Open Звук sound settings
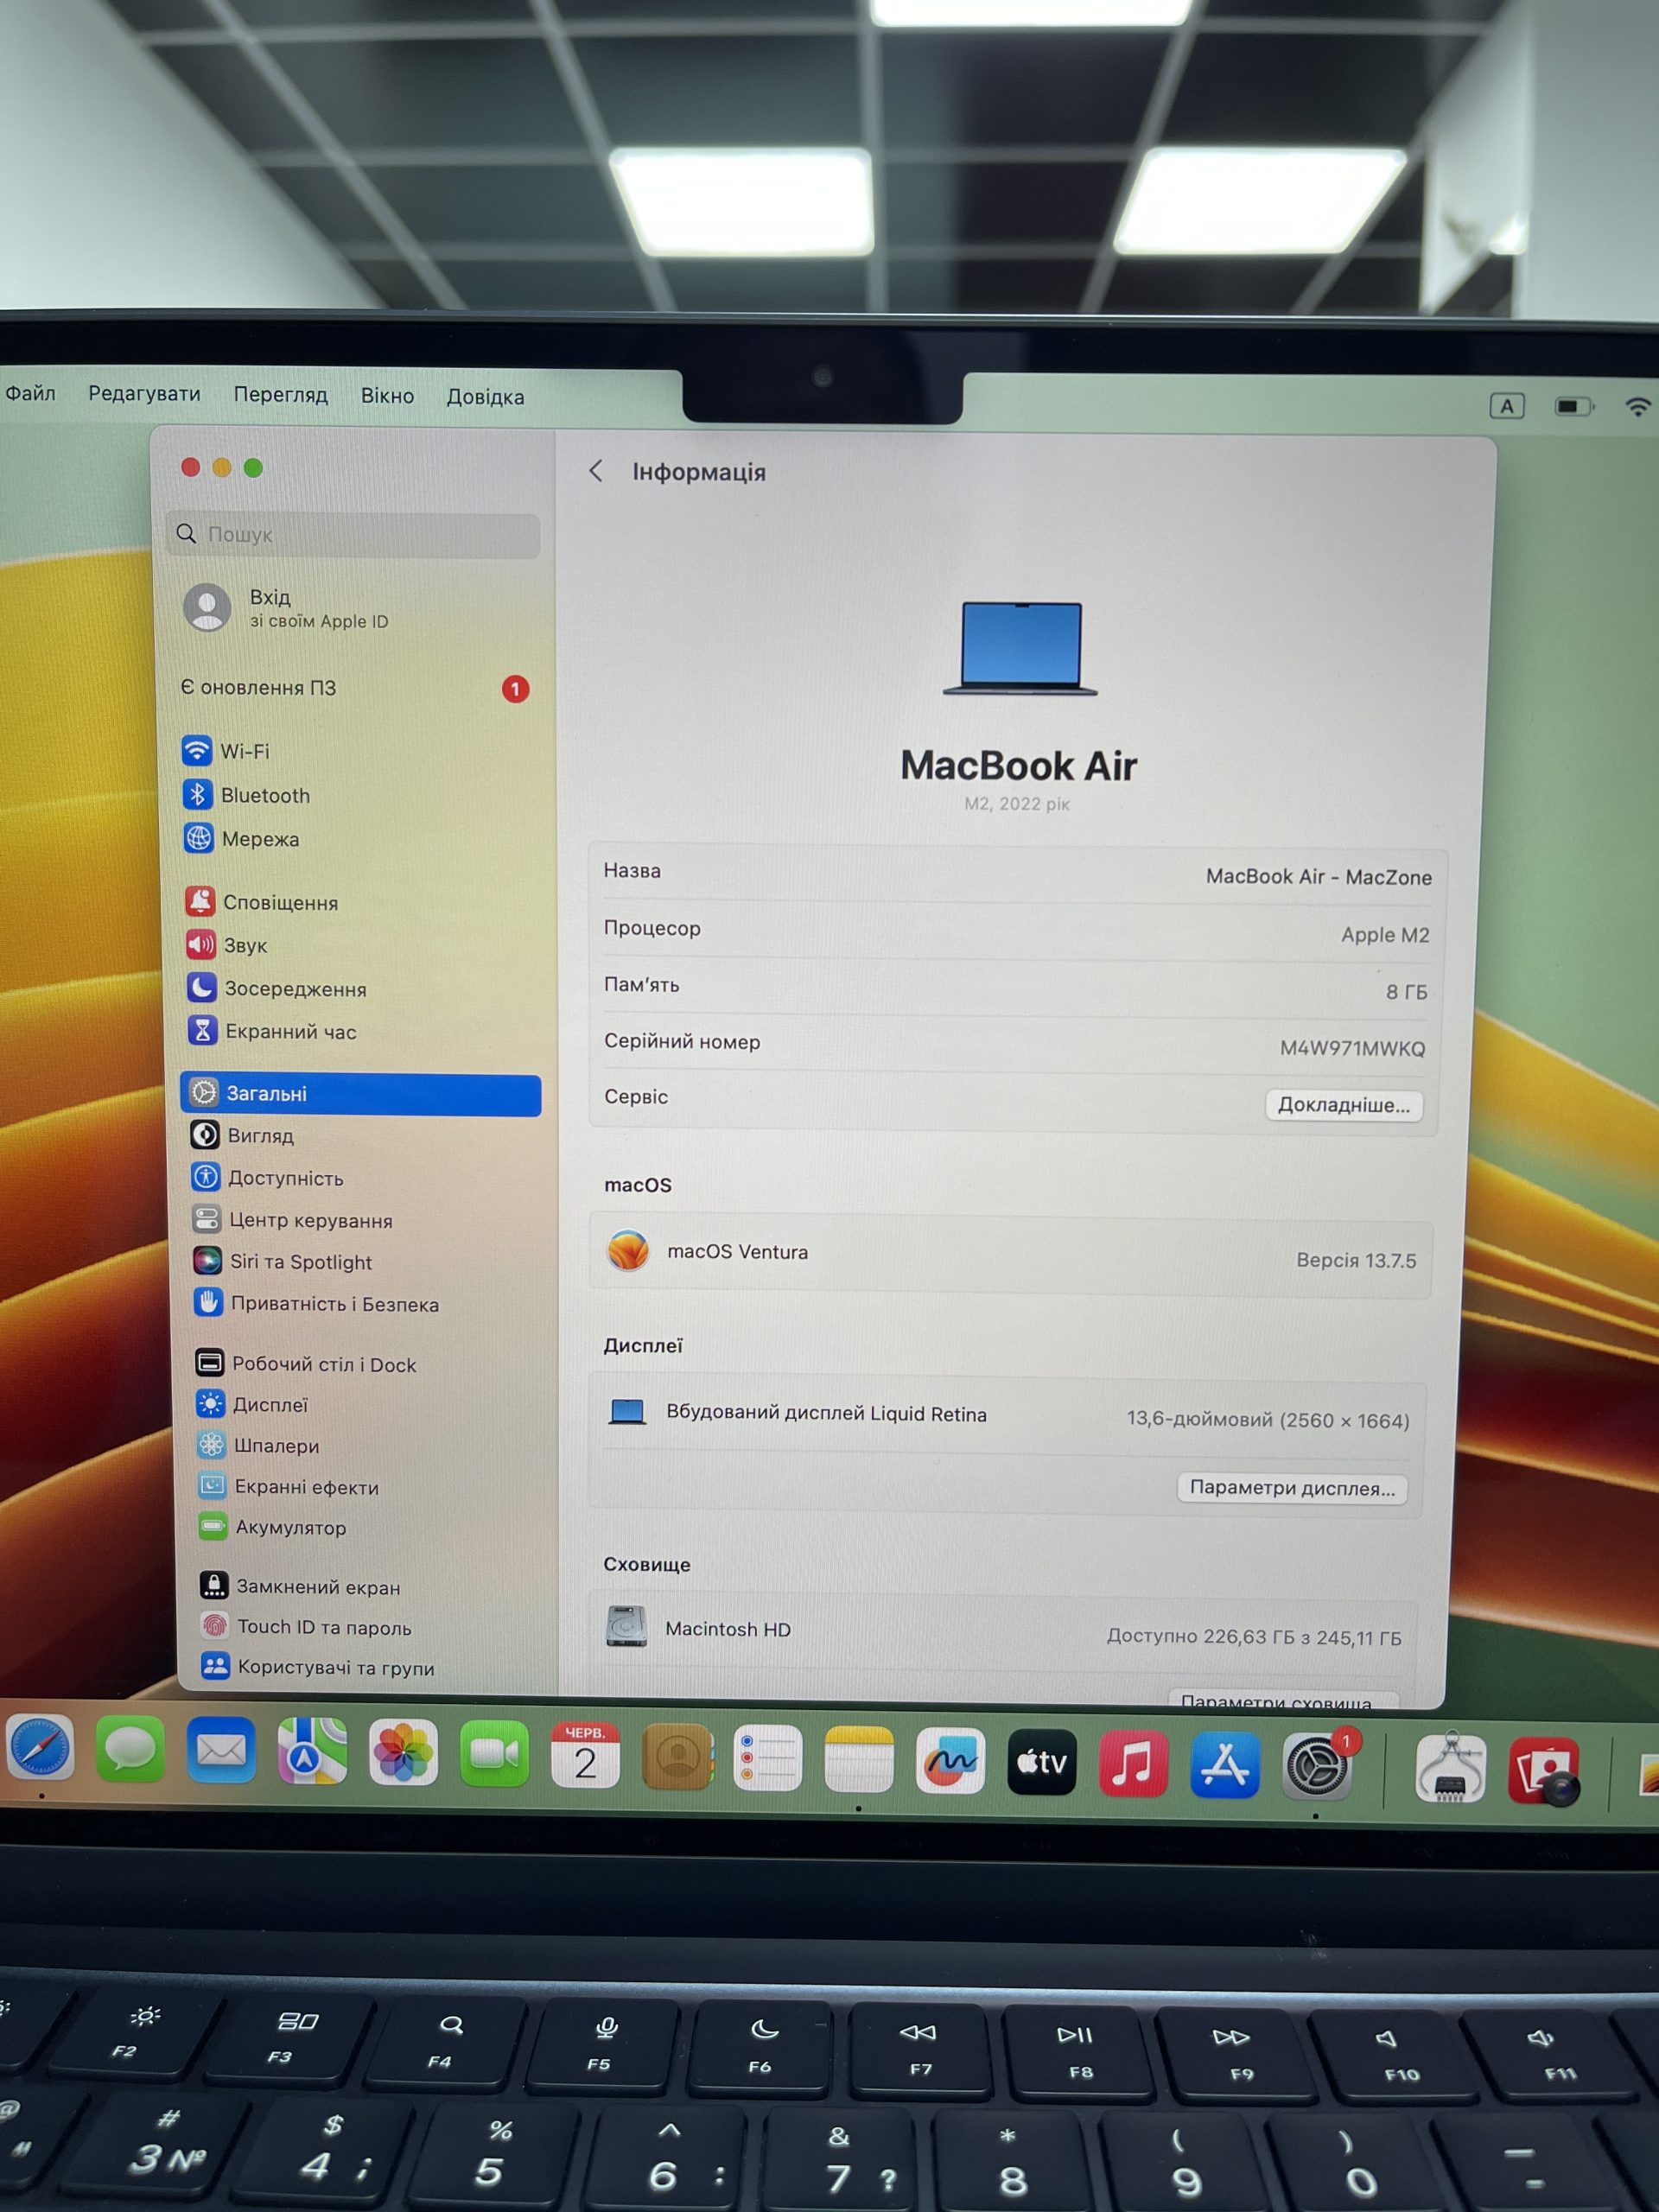 click(x=227, y=945)
